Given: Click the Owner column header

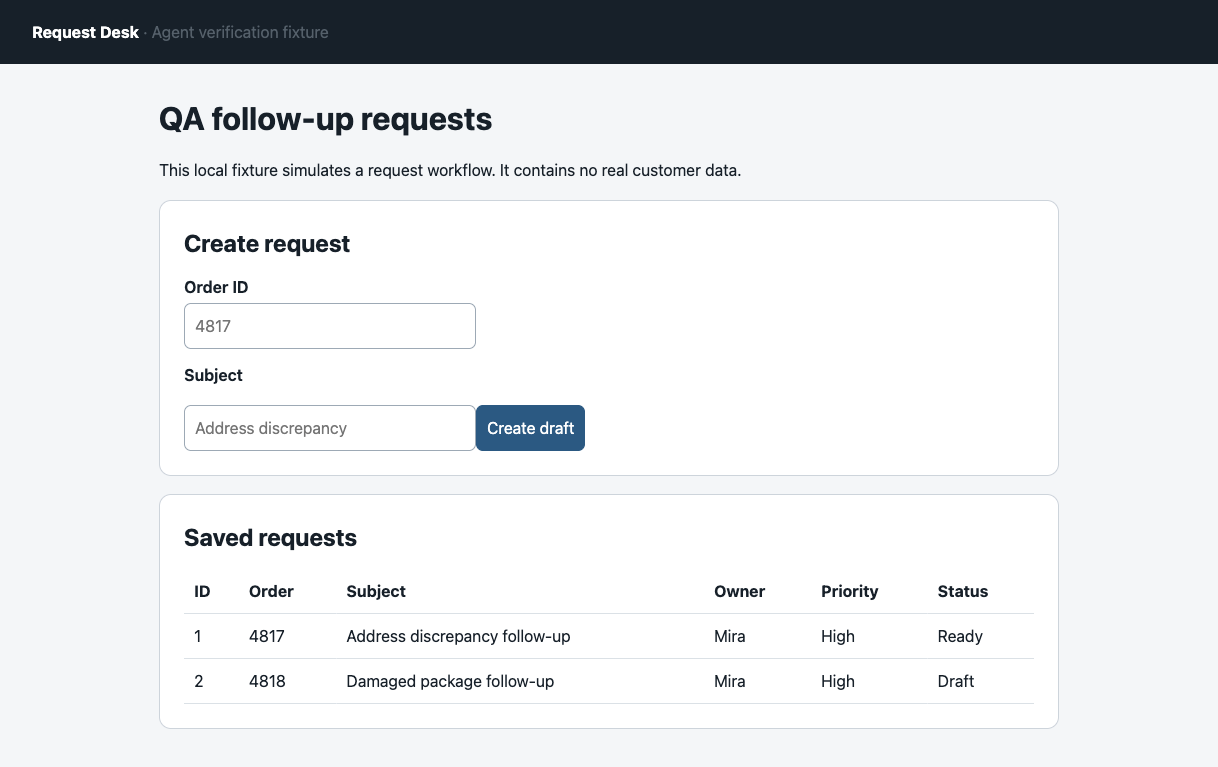Looking at the screenshot, I should pyautogui.click(x=739, y=591).
